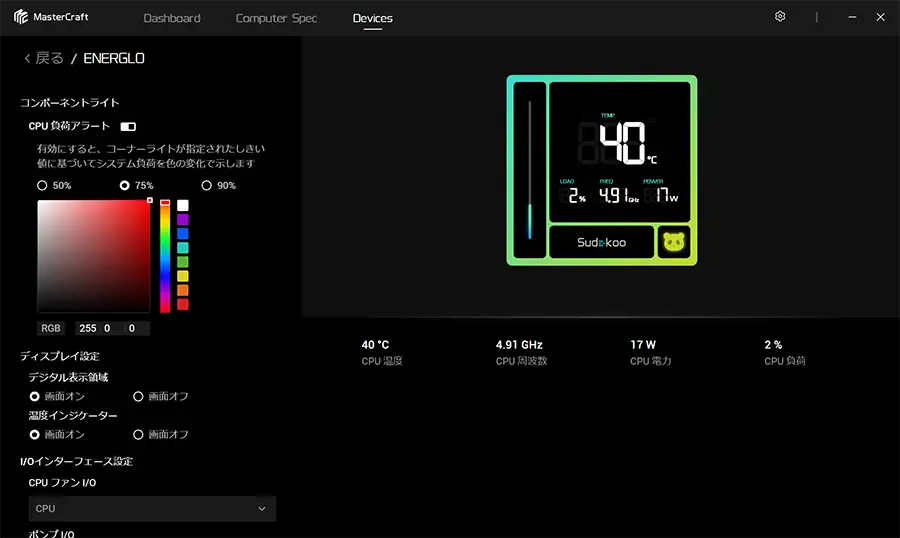
Task: Click the ディスプレイ設定 section heading
Action: pos(60,356)
